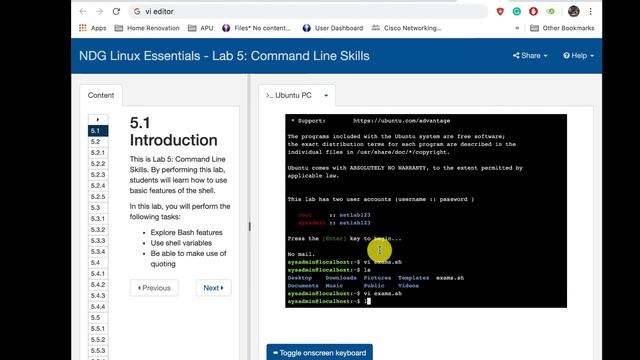The height and width of the screenshot is (360, 640).
Task: Click the pane splitter handle between panels
Action: [x=249, y=226]
